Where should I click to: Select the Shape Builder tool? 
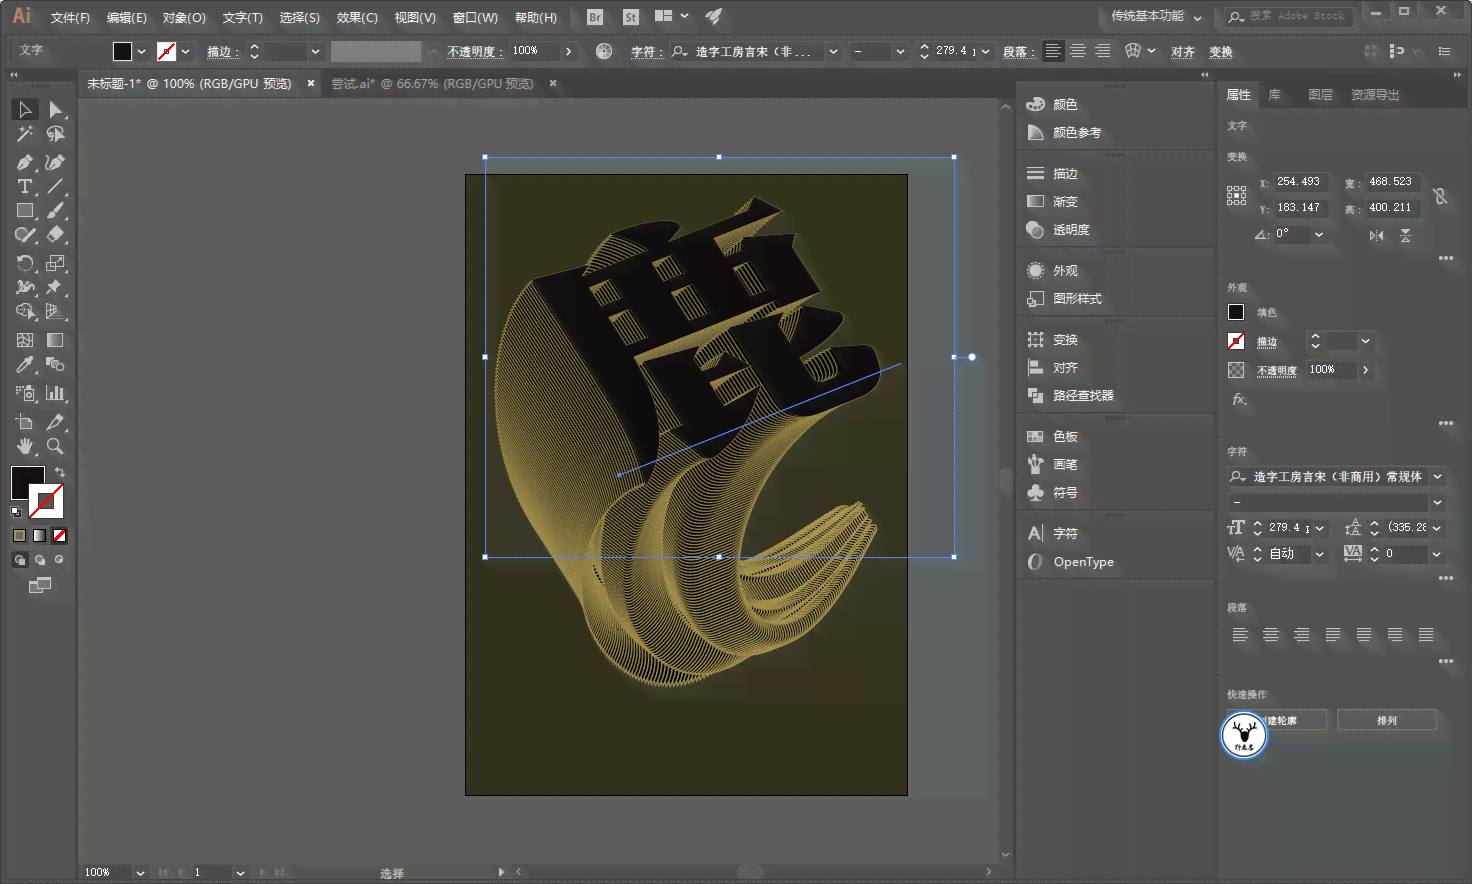pos(25,312)
